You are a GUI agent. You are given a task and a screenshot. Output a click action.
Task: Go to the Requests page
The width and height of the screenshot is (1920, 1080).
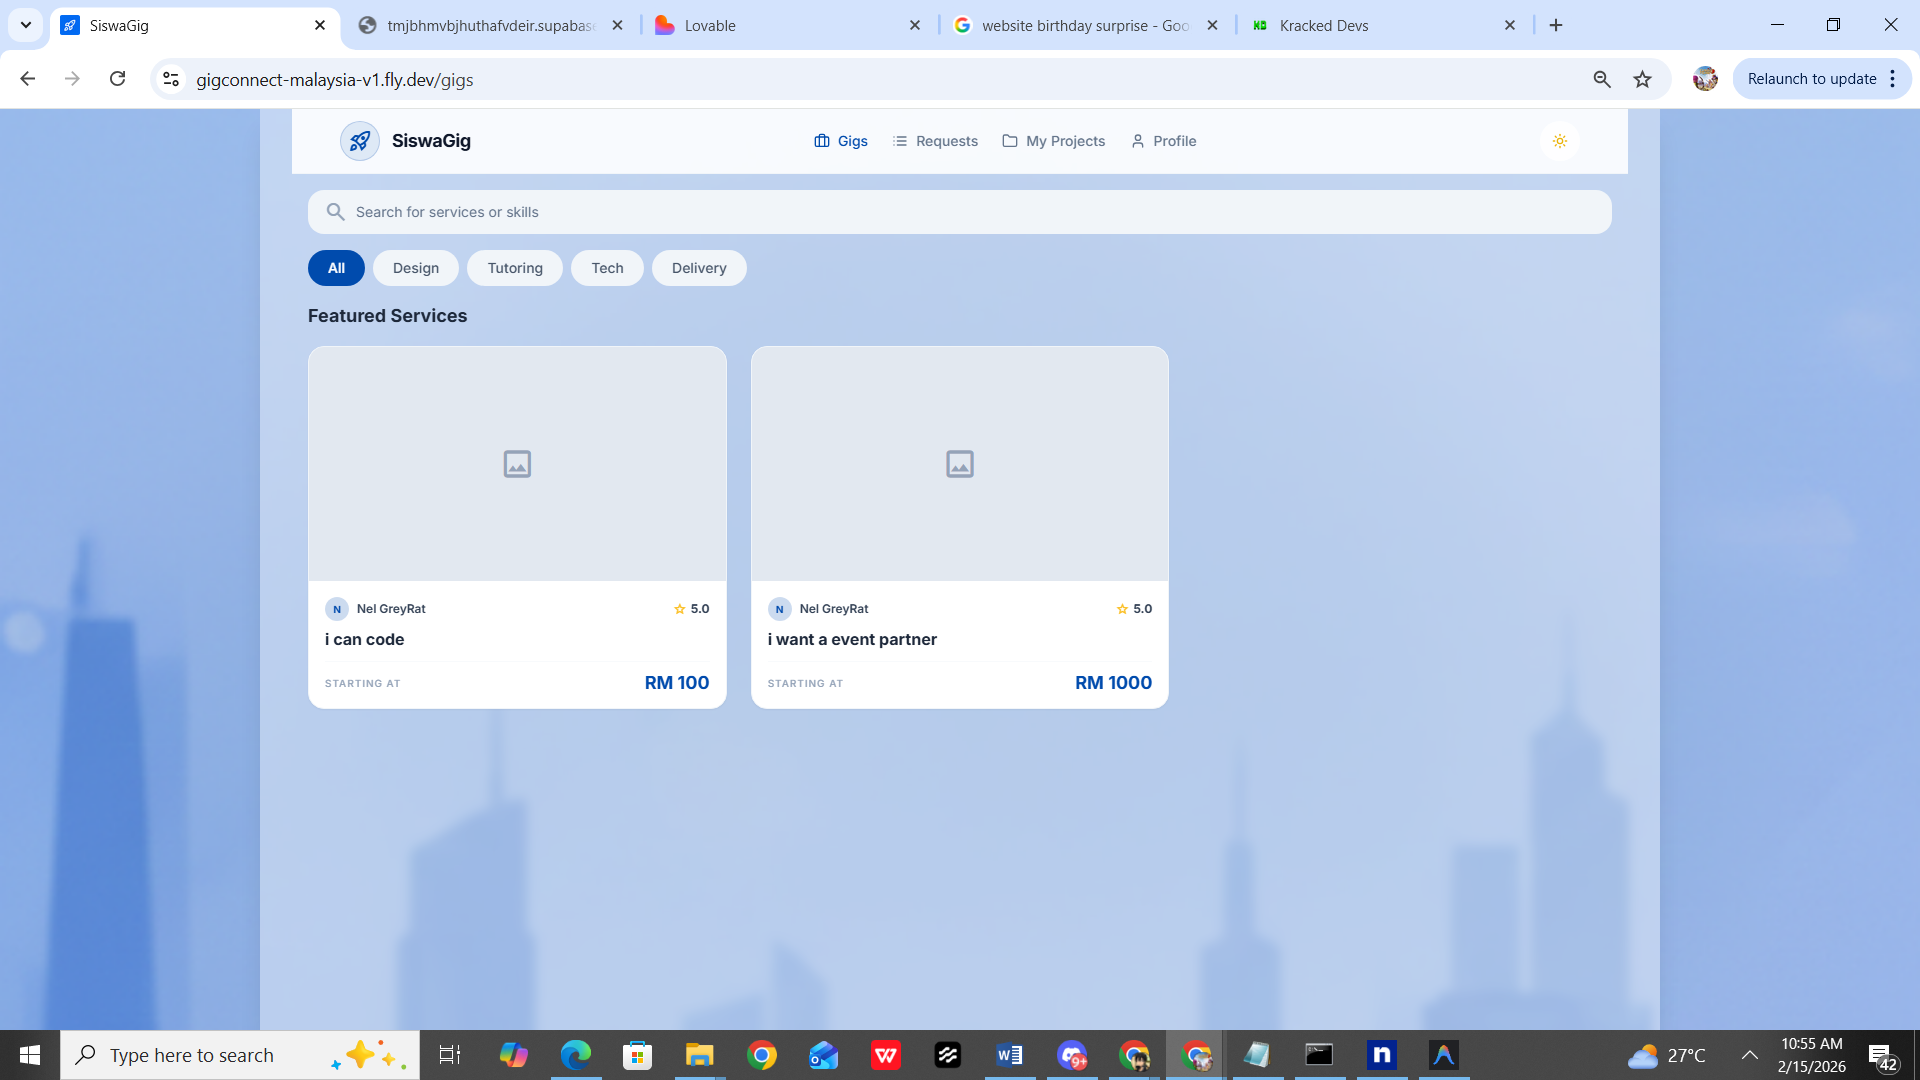pos(935,141)
